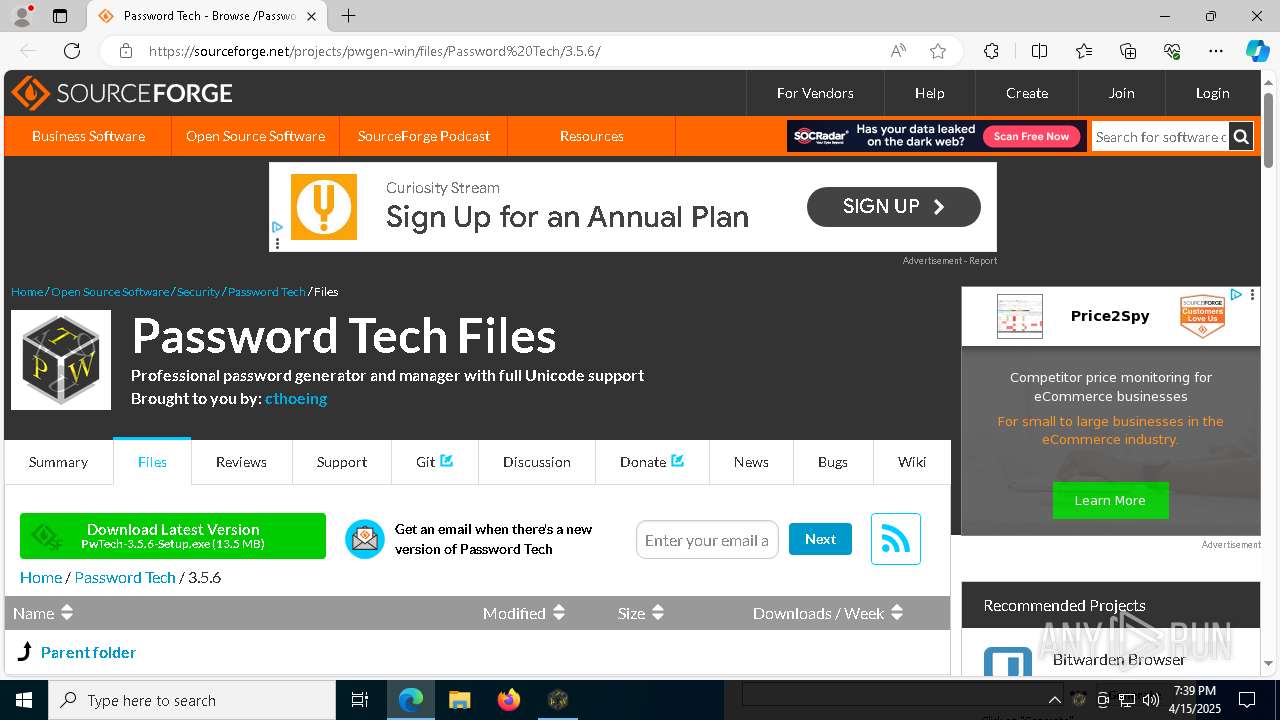The width and height of the screenshot is (1280, 720).
Task: Click the Password Tech cube logo
Action: 61,360
